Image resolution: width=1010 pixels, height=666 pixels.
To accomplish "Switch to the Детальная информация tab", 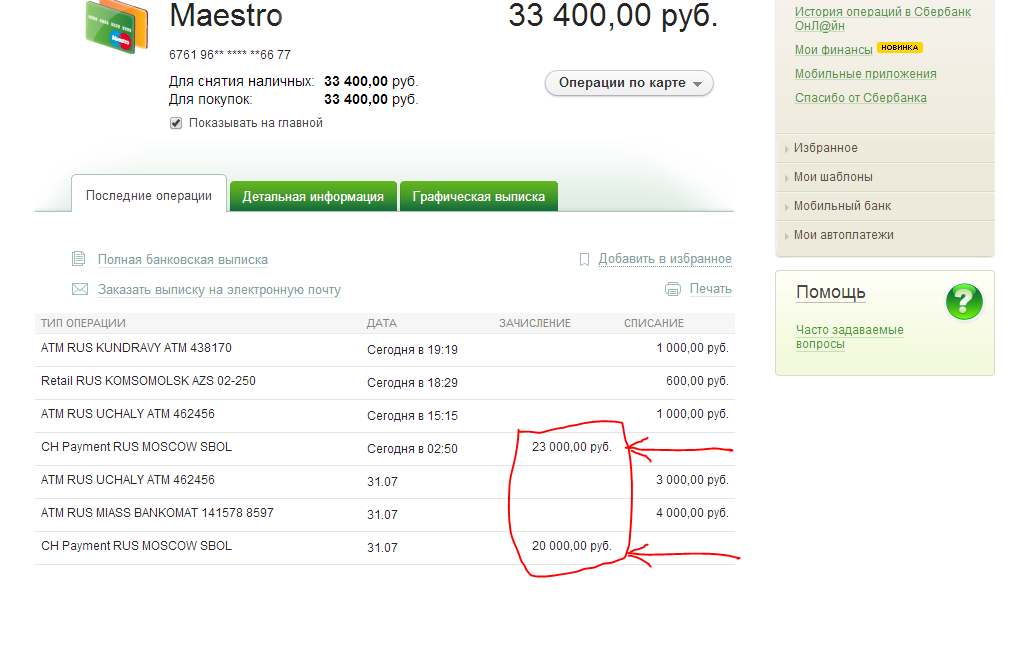I will [313, 197].
